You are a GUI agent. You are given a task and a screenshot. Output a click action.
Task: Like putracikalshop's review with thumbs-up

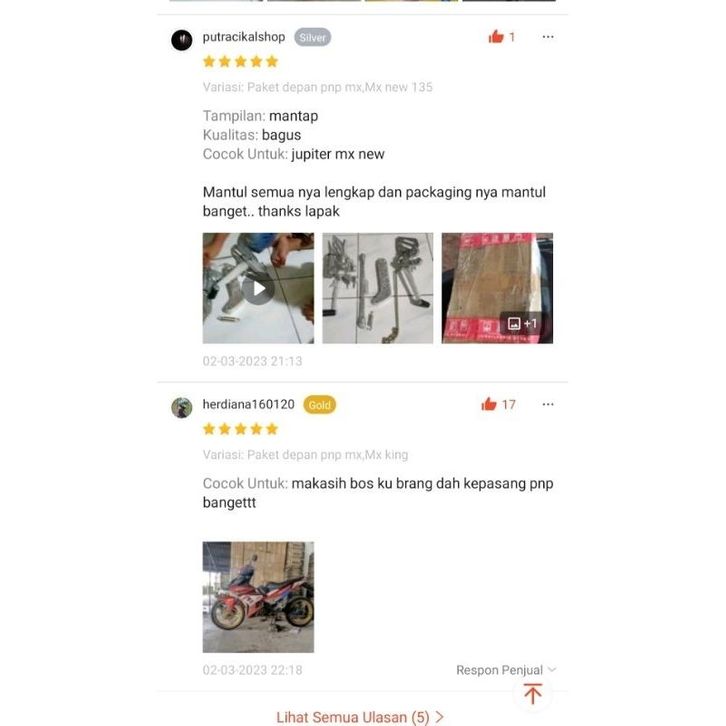[x=496, y=37]
